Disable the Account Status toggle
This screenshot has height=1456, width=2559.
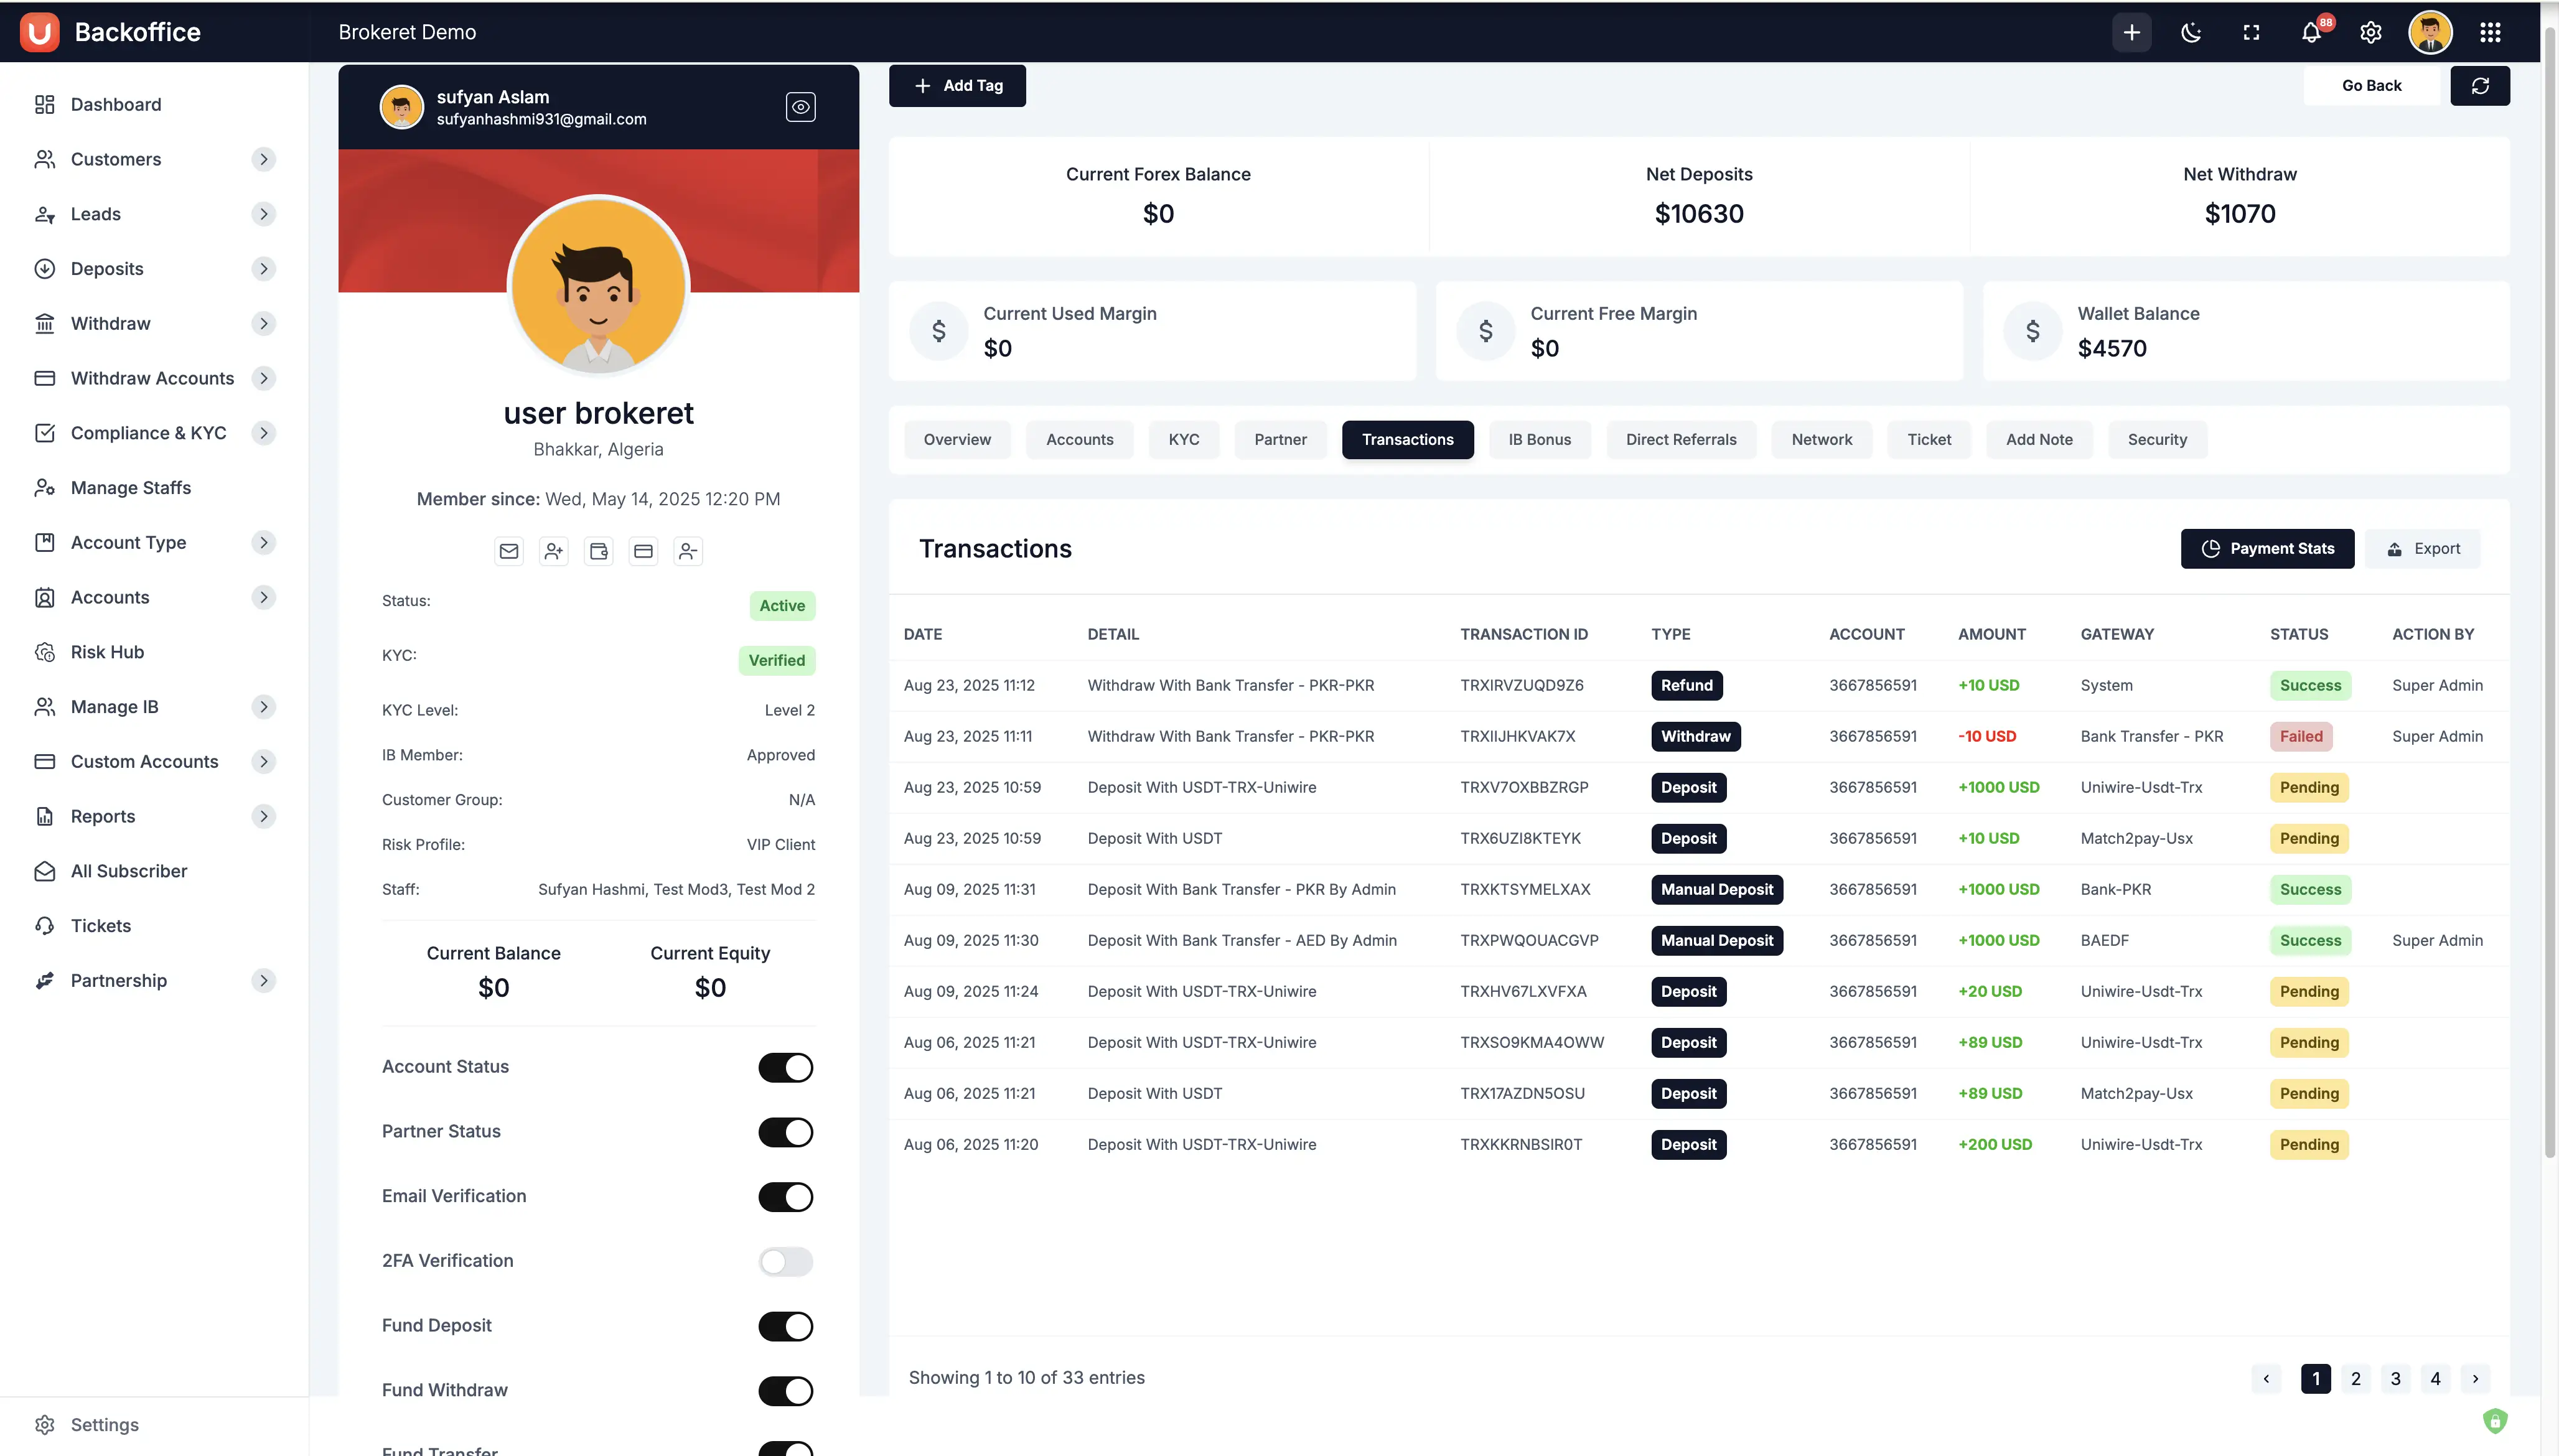tap(785, 1067)
